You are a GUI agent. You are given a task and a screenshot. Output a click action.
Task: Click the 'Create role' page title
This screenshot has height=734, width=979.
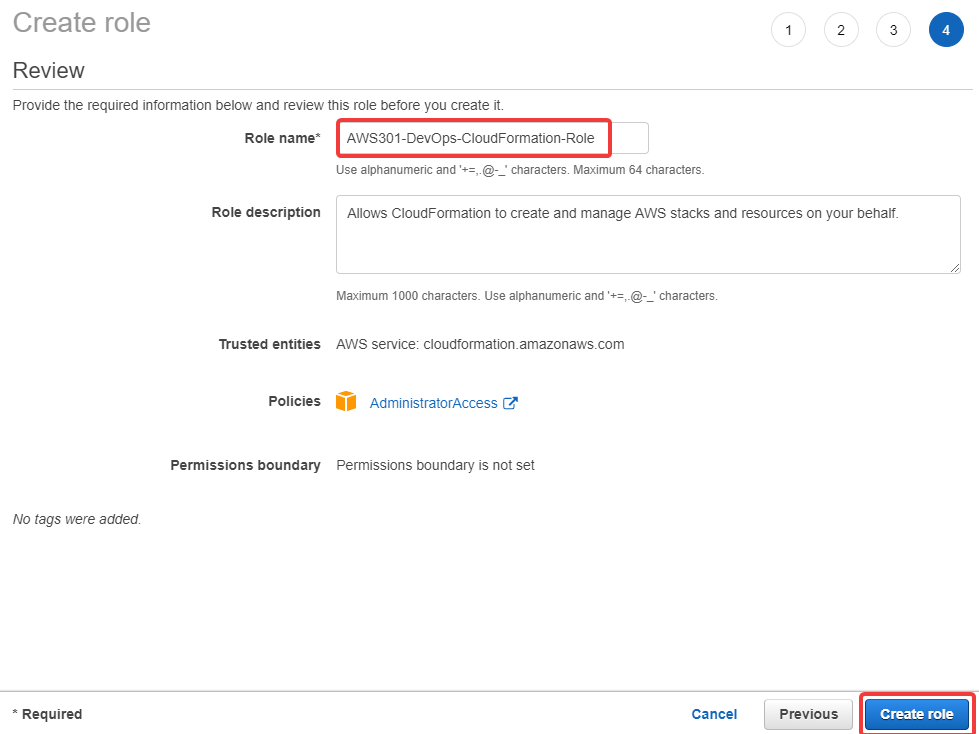tap(82, 23)
